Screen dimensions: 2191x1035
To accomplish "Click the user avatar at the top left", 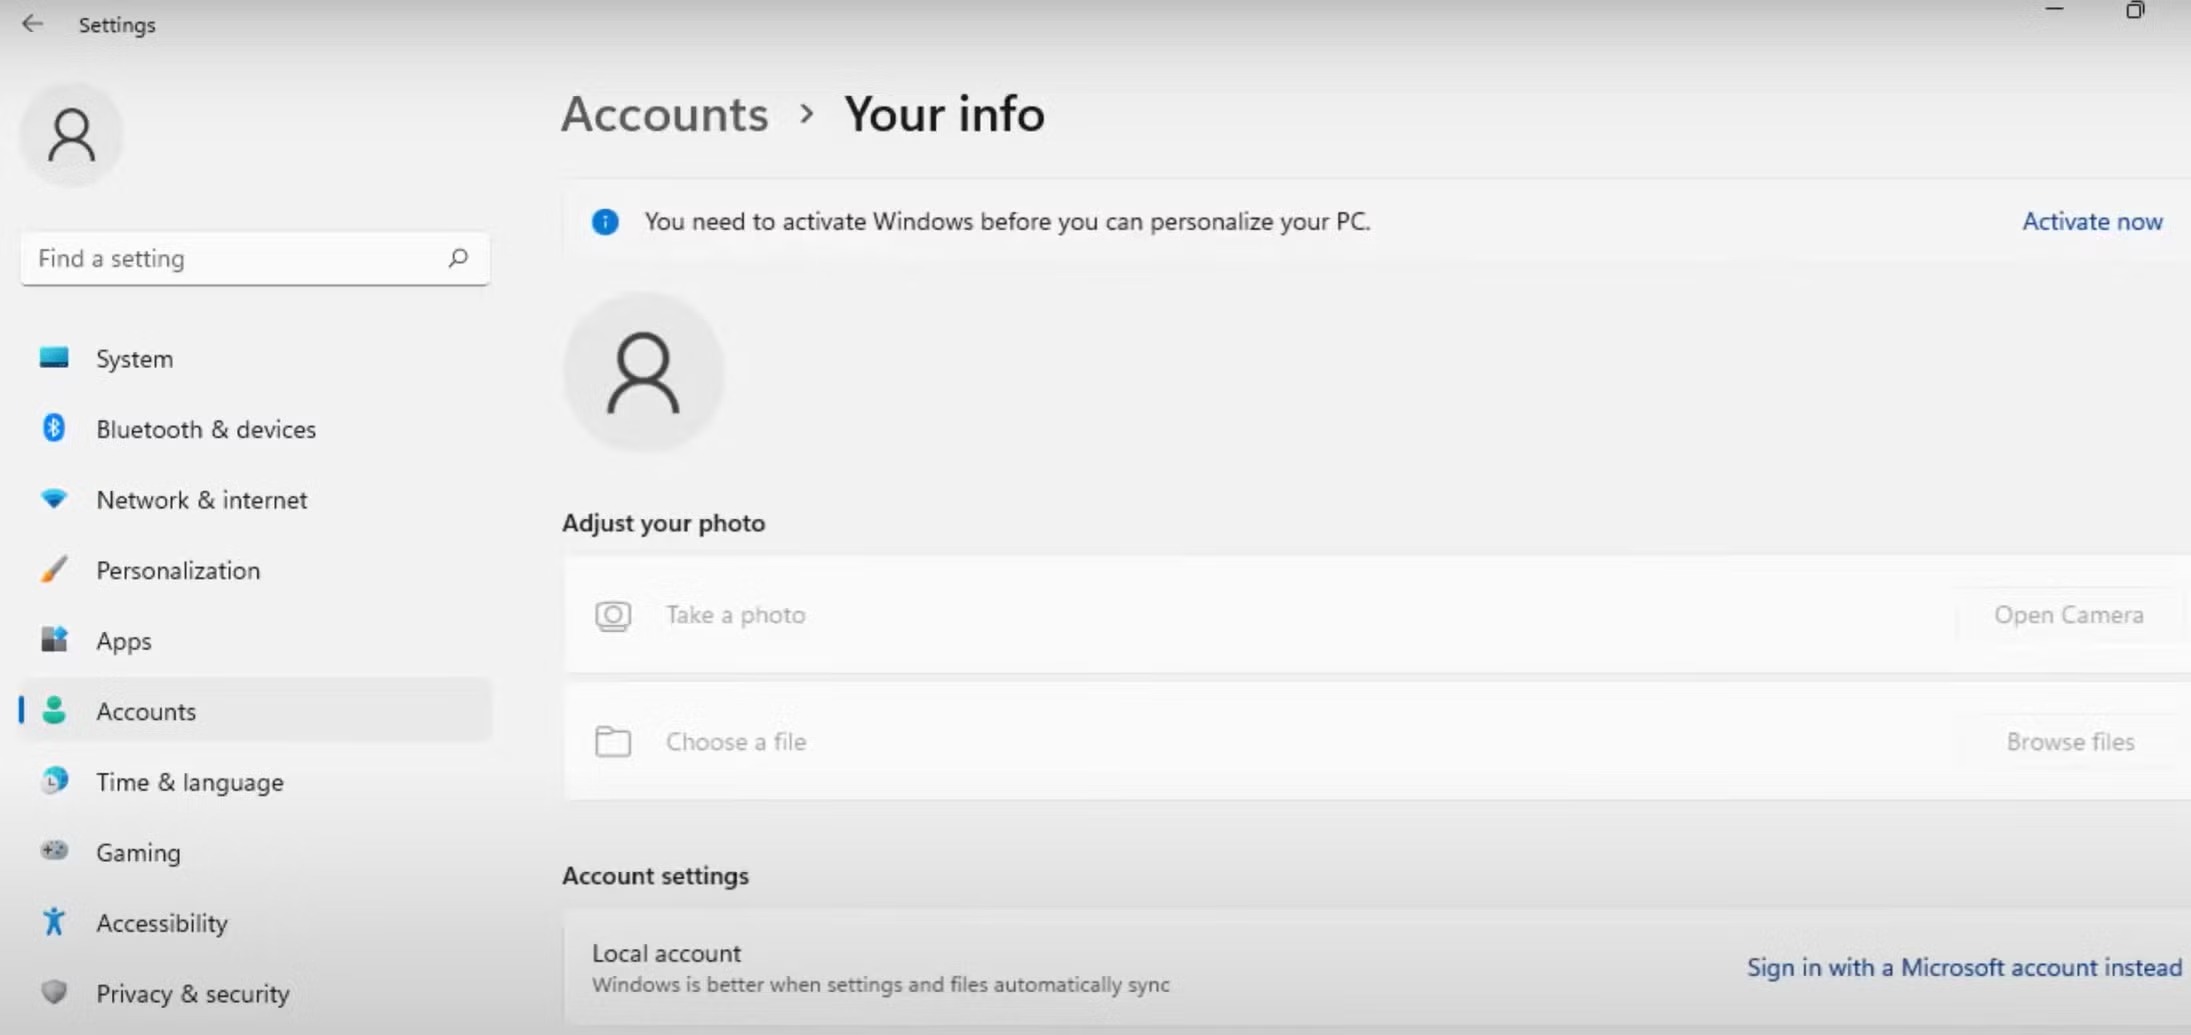I will (71, 133).
